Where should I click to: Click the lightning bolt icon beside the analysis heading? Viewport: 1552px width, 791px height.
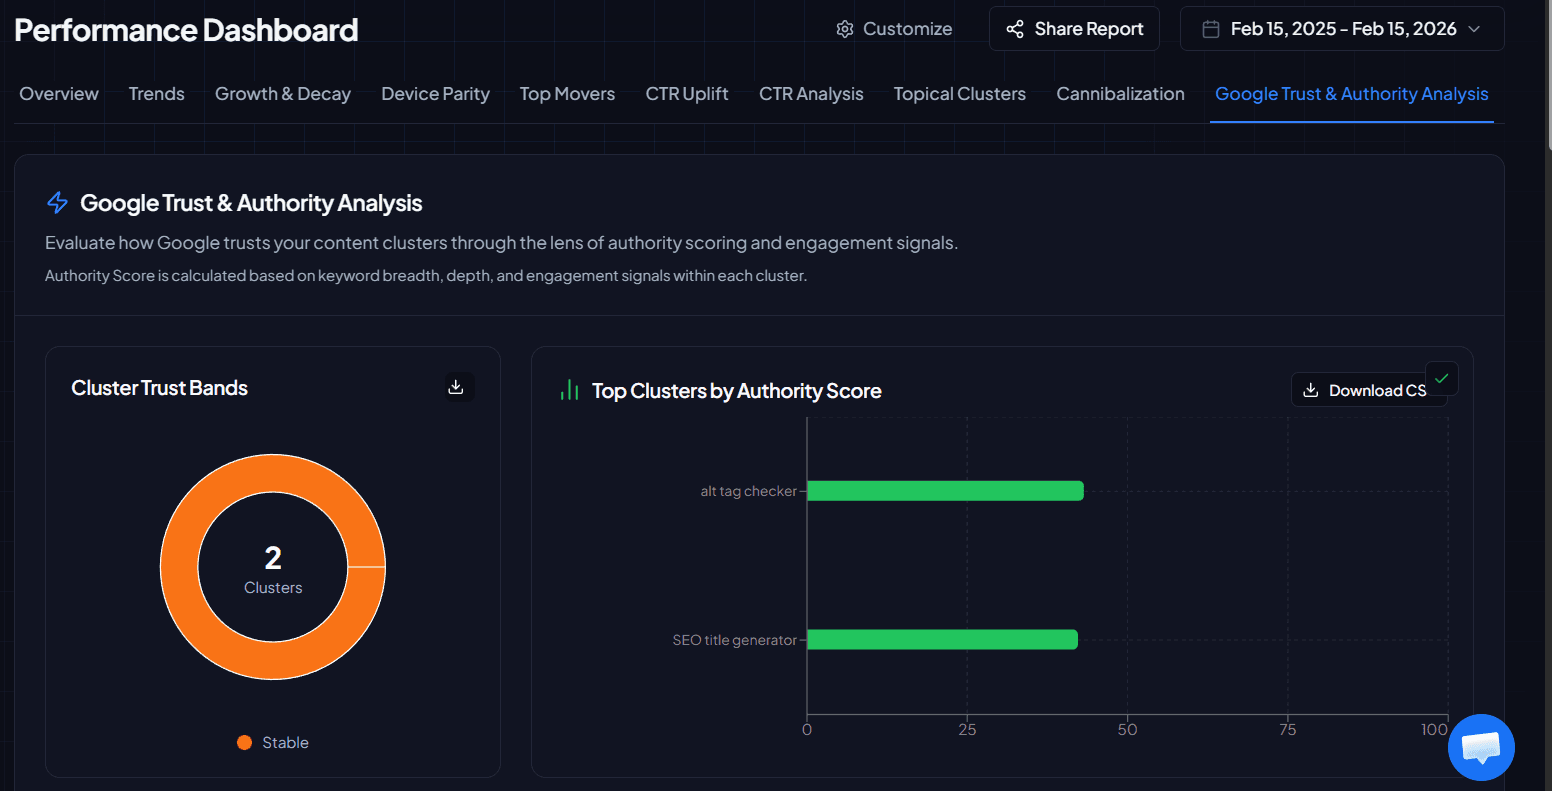click(57, 202)
